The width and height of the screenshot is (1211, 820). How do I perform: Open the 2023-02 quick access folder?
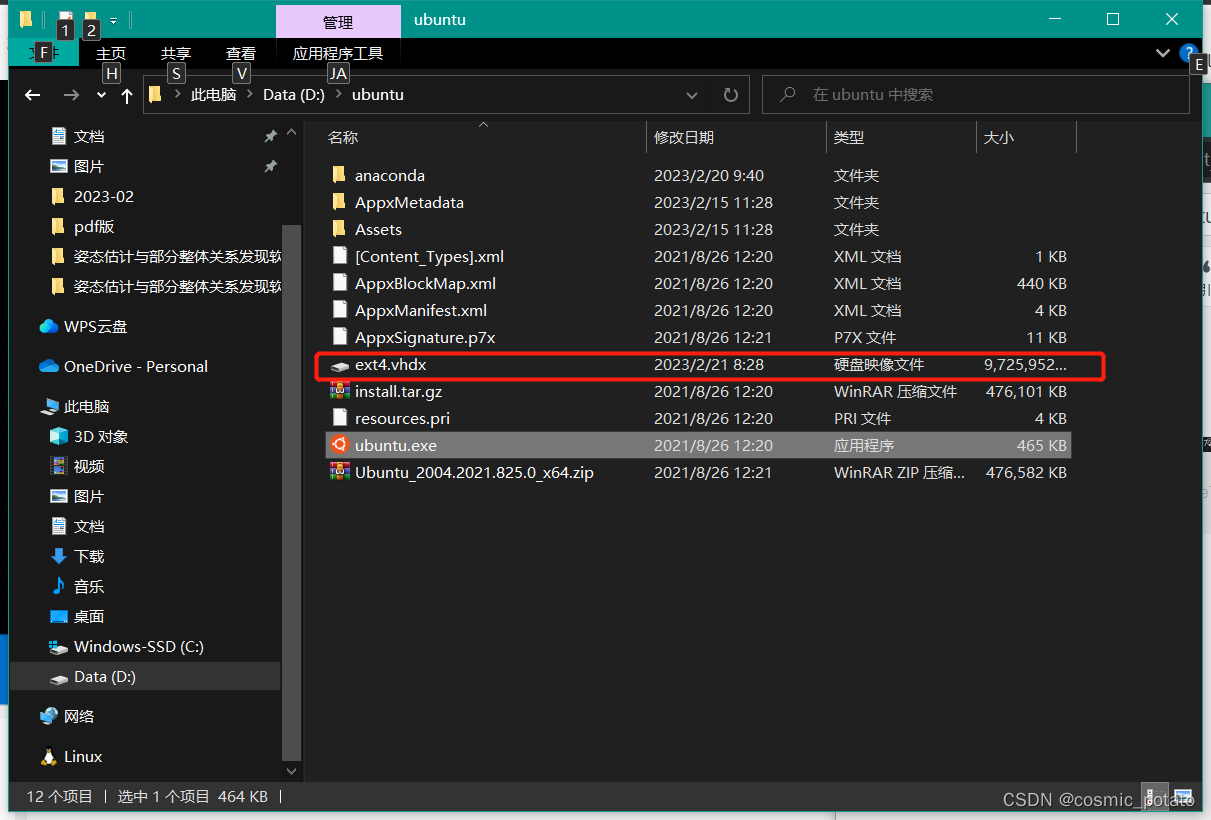point(92,196)
